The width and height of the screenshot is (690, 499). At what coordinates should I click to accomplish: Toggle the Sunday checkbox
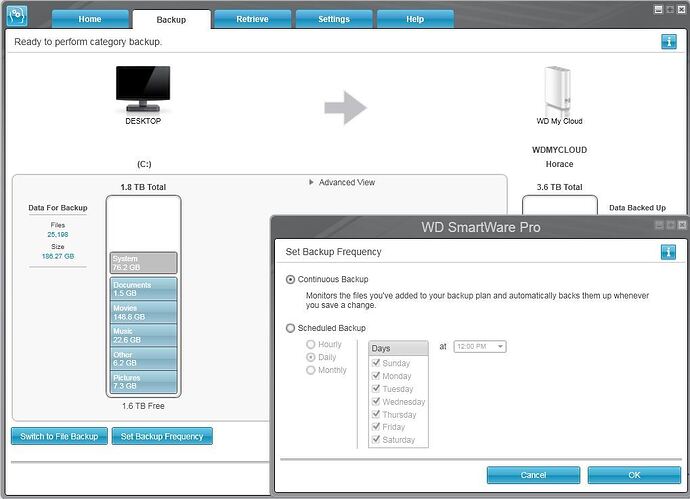coord(376,363)
